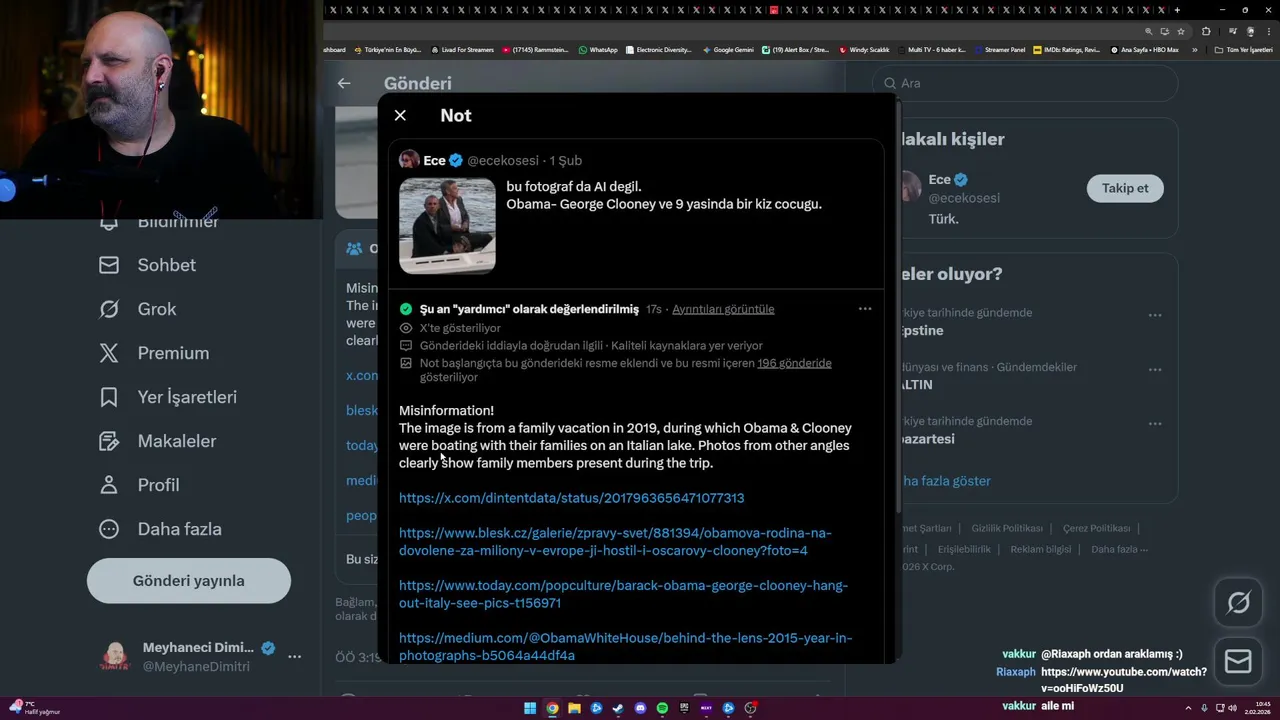The width and height of the screenshot is (1280, 720).
Task: Open Meyhaneci Dimitri account menu dots
Action: 295,656
